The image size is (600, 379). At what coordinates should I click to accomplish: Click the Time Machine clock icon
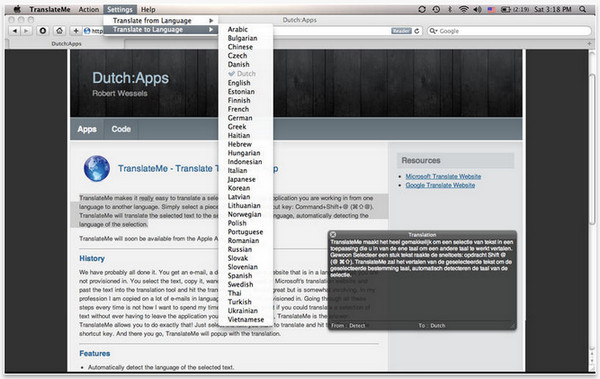(x=436, y=9)
